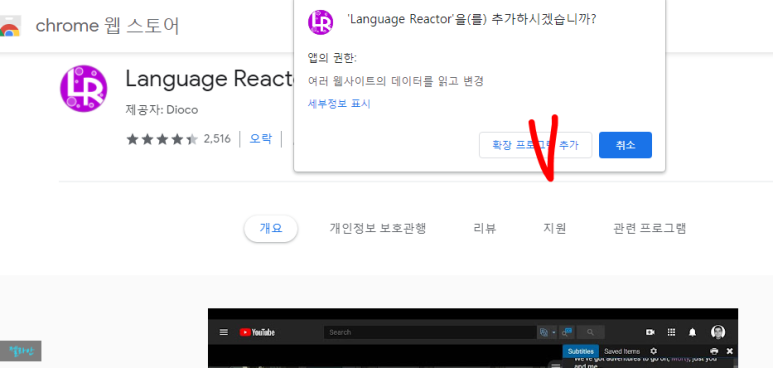Click the user avatar in preview
This screenshot has height=368, width=773.
click(718, 332)
